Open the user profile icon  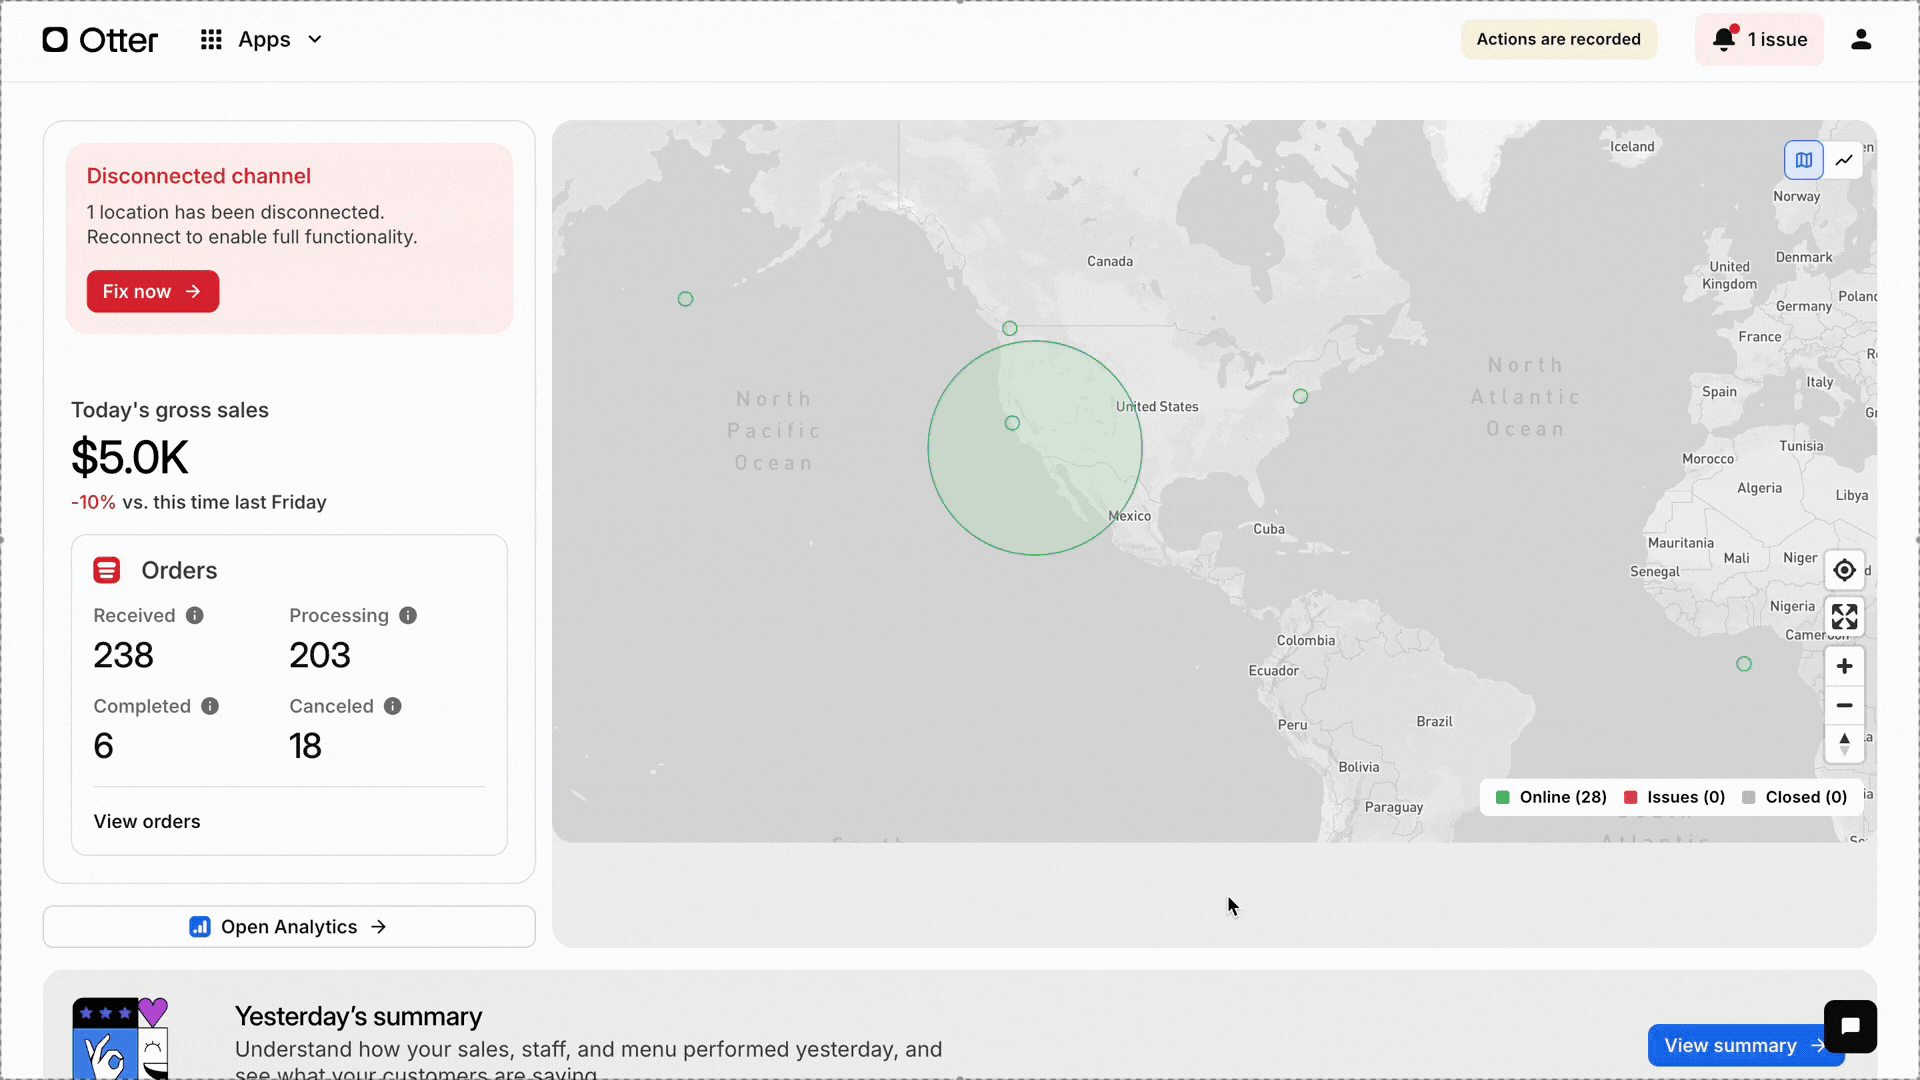click(x=1861, y=40)
